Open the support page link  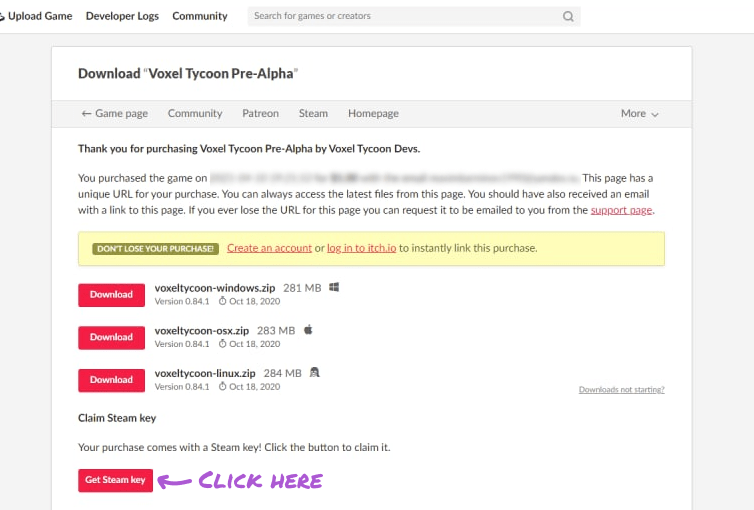(x=621, y=210)
